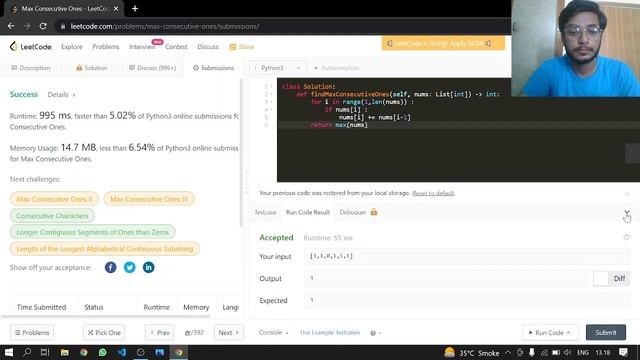The image size is (640, 360).
Task: Click the Run Code button
Action: pos(549,333)
